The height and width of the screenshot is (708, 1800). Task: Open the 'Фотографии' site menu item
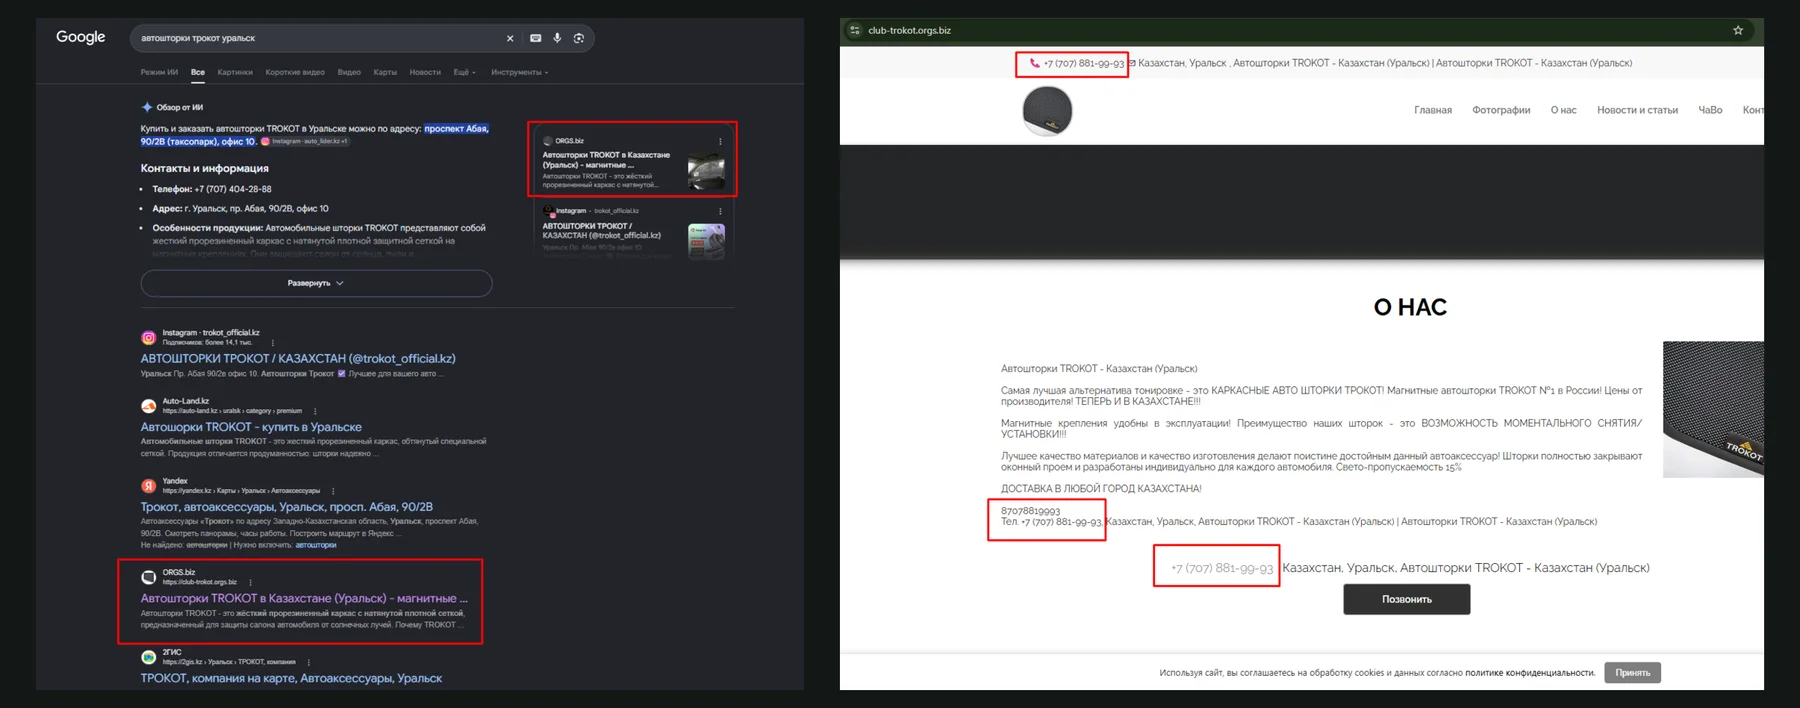[x=1501, y=110]
